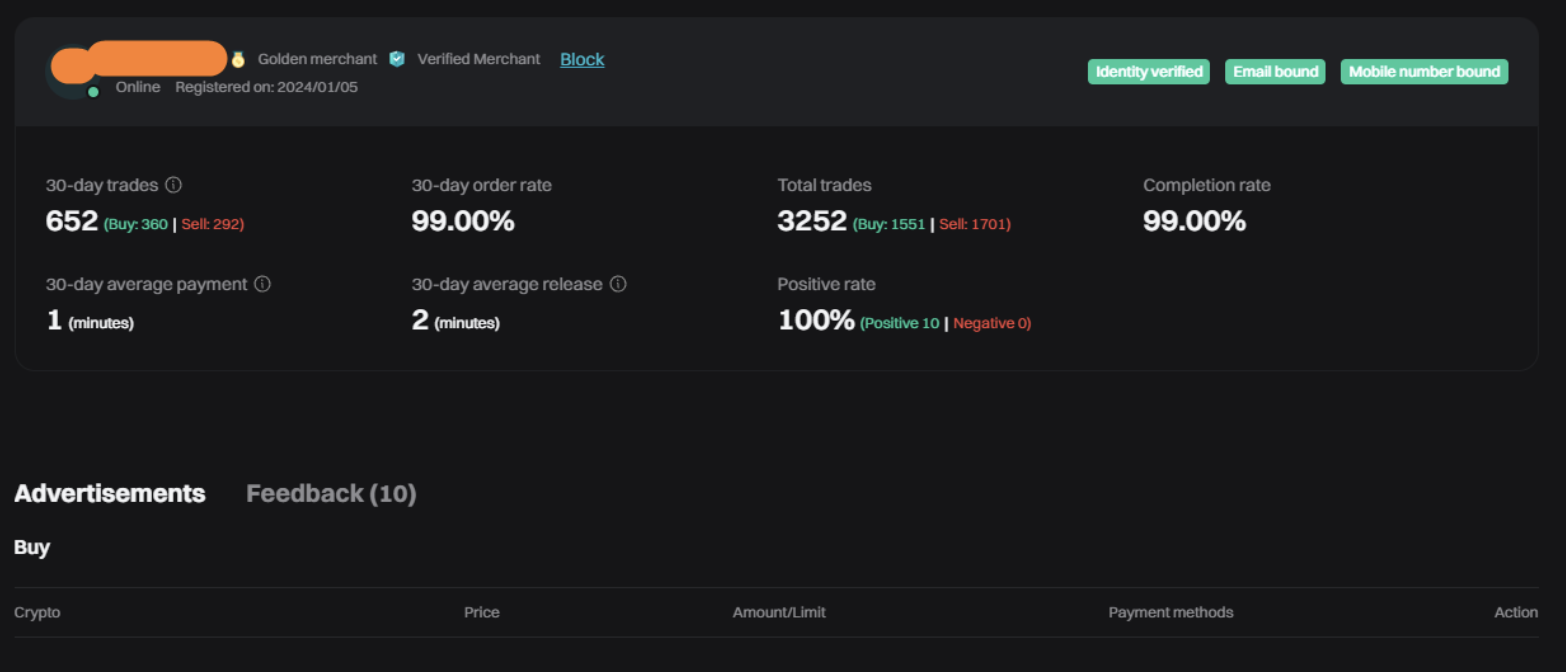The image size is (1566, 672).
Task: Click the Amount/Limit column header
Action: pyautogui.click(x=779, y=612)
